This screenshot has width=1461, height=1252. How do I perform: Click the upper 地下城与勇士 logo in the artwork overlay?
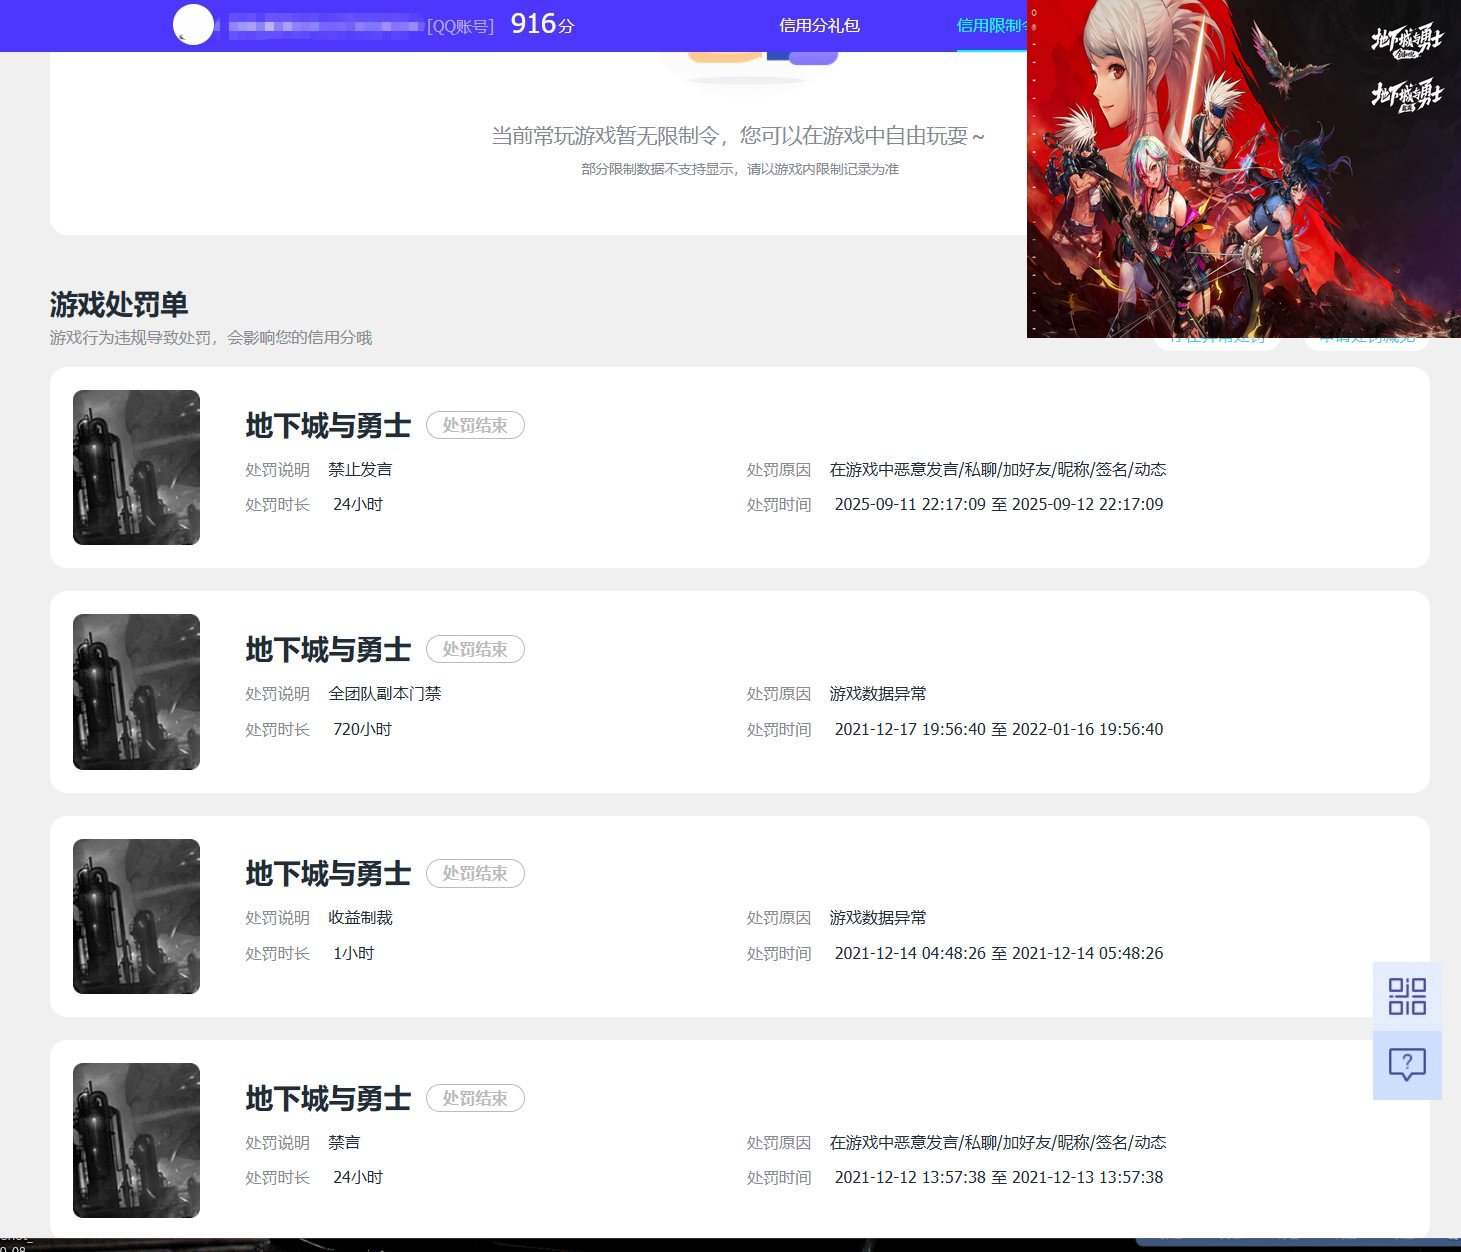[x=1407, y=43]
